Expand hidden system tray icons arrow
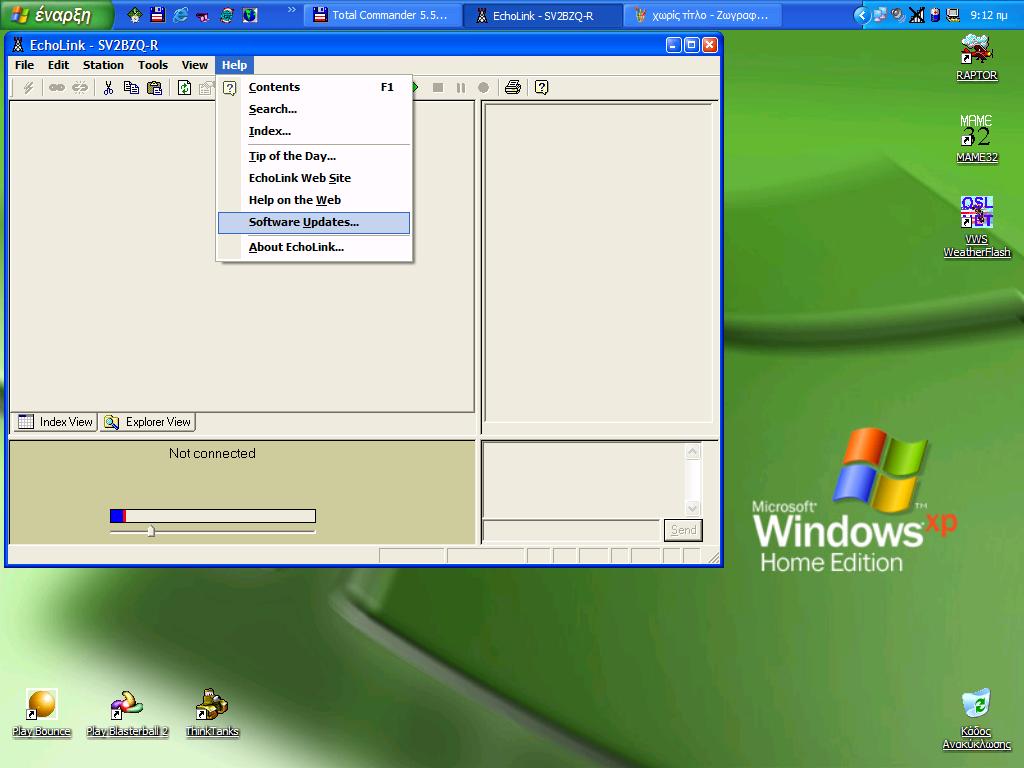 tap(862, 15)
